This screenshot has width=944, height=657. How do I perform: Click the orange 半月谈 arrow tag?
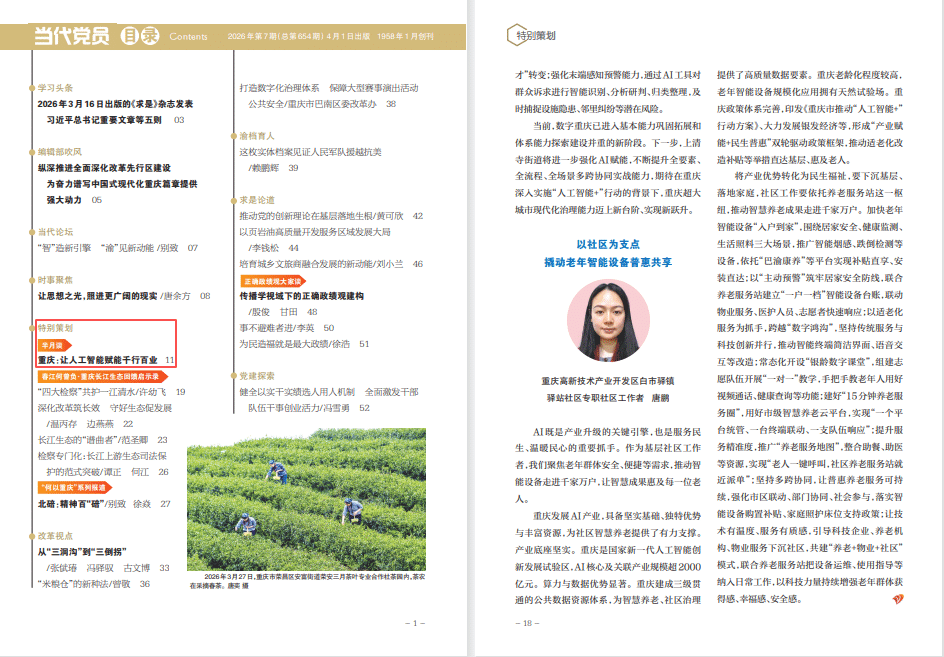click(x=54, y=345)
